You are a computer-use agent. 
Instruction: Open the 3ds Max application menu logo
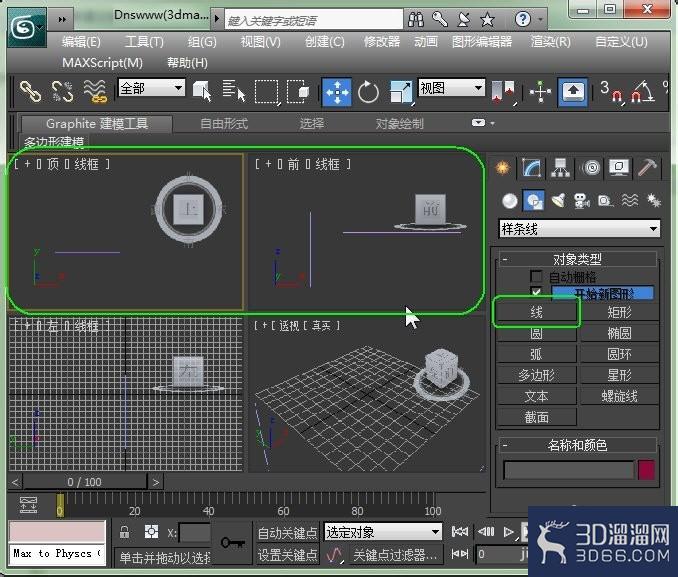click(x=26, y=28)
